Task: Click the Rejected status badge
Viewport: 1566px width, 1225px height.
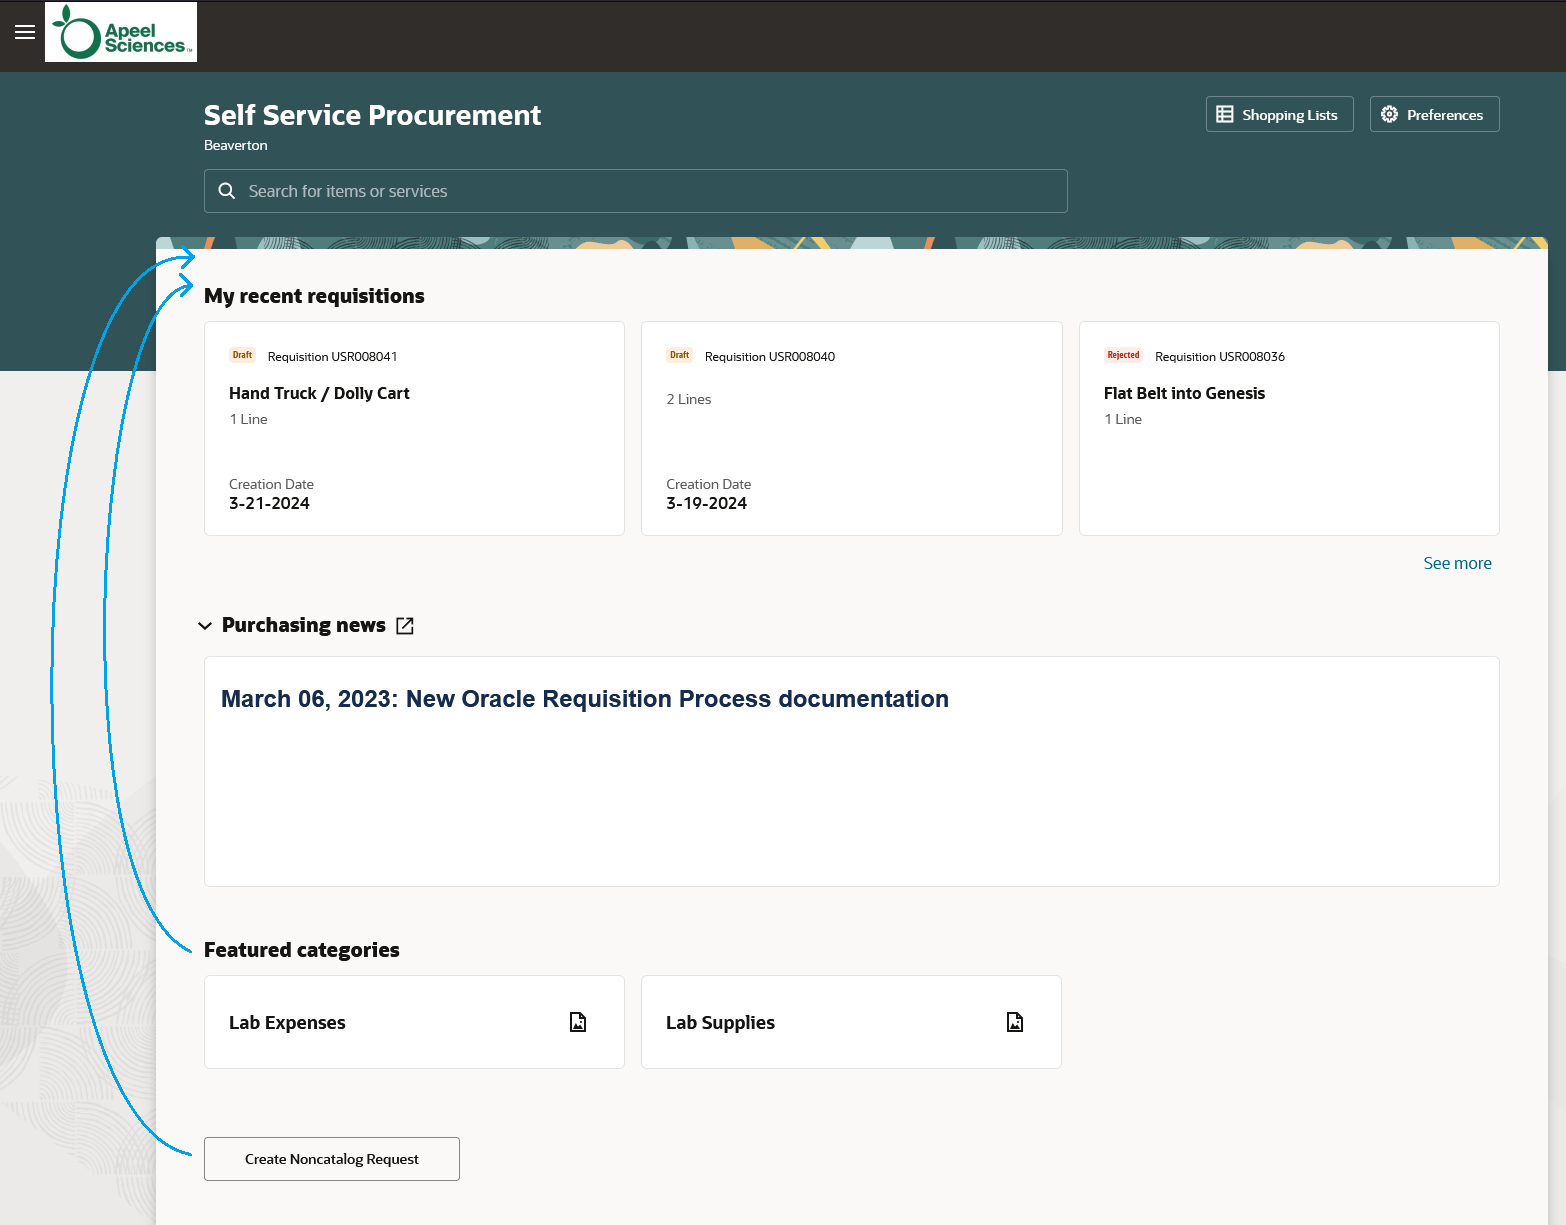Action: (x=1123, y=355)
